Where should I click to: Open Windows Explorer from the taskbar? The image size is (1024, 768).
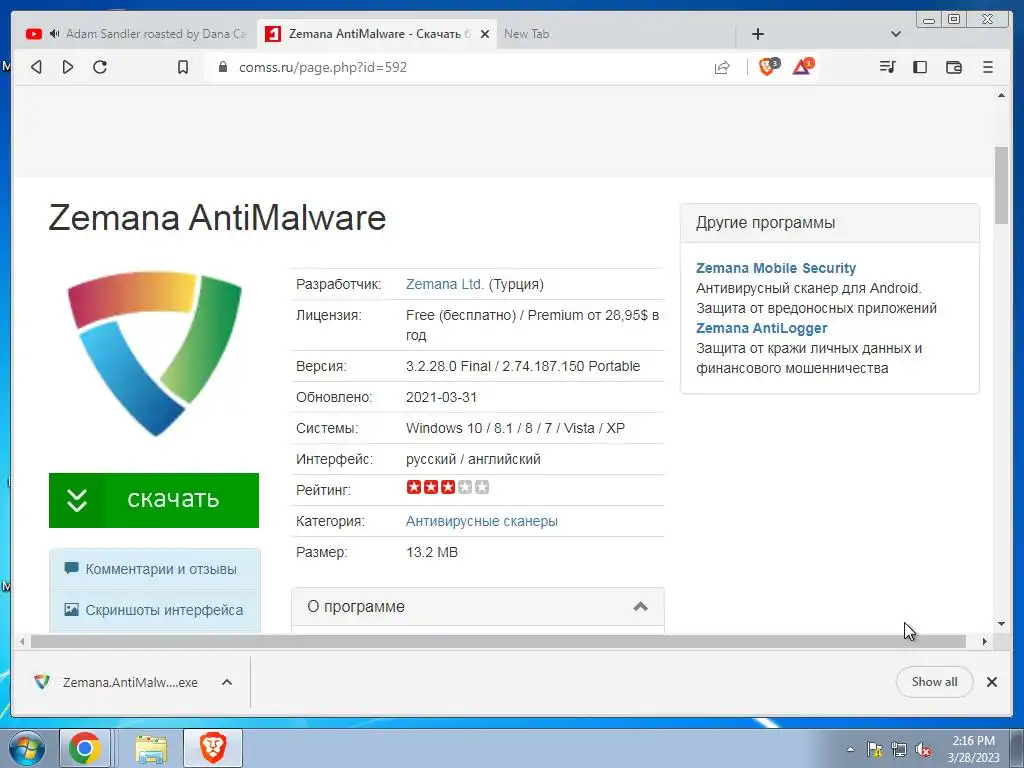click(x=151, y=748)
